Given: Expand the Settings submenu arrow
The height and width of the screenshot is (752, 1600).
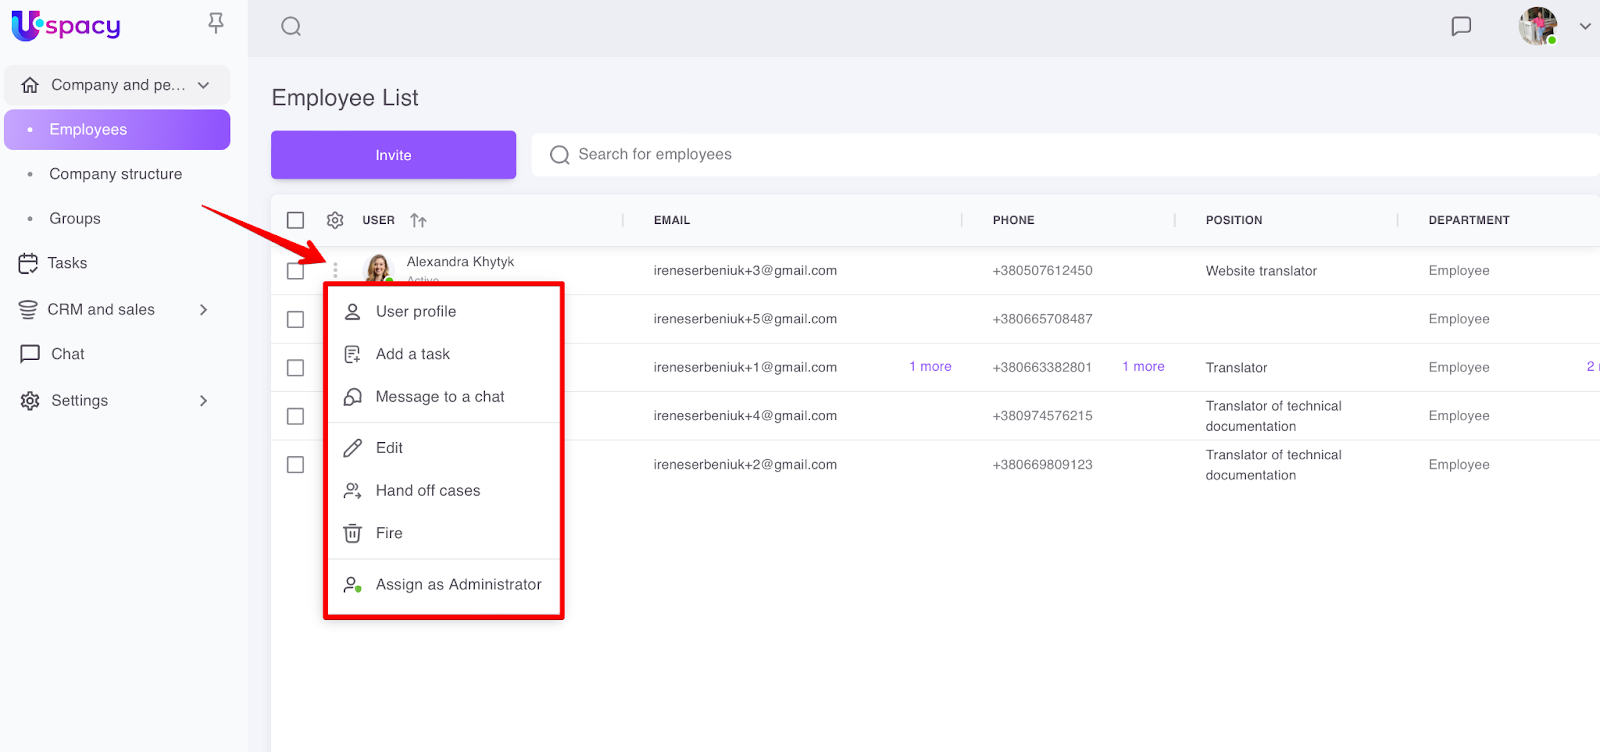Looking at the screenshot, I should tap(203, 401).
